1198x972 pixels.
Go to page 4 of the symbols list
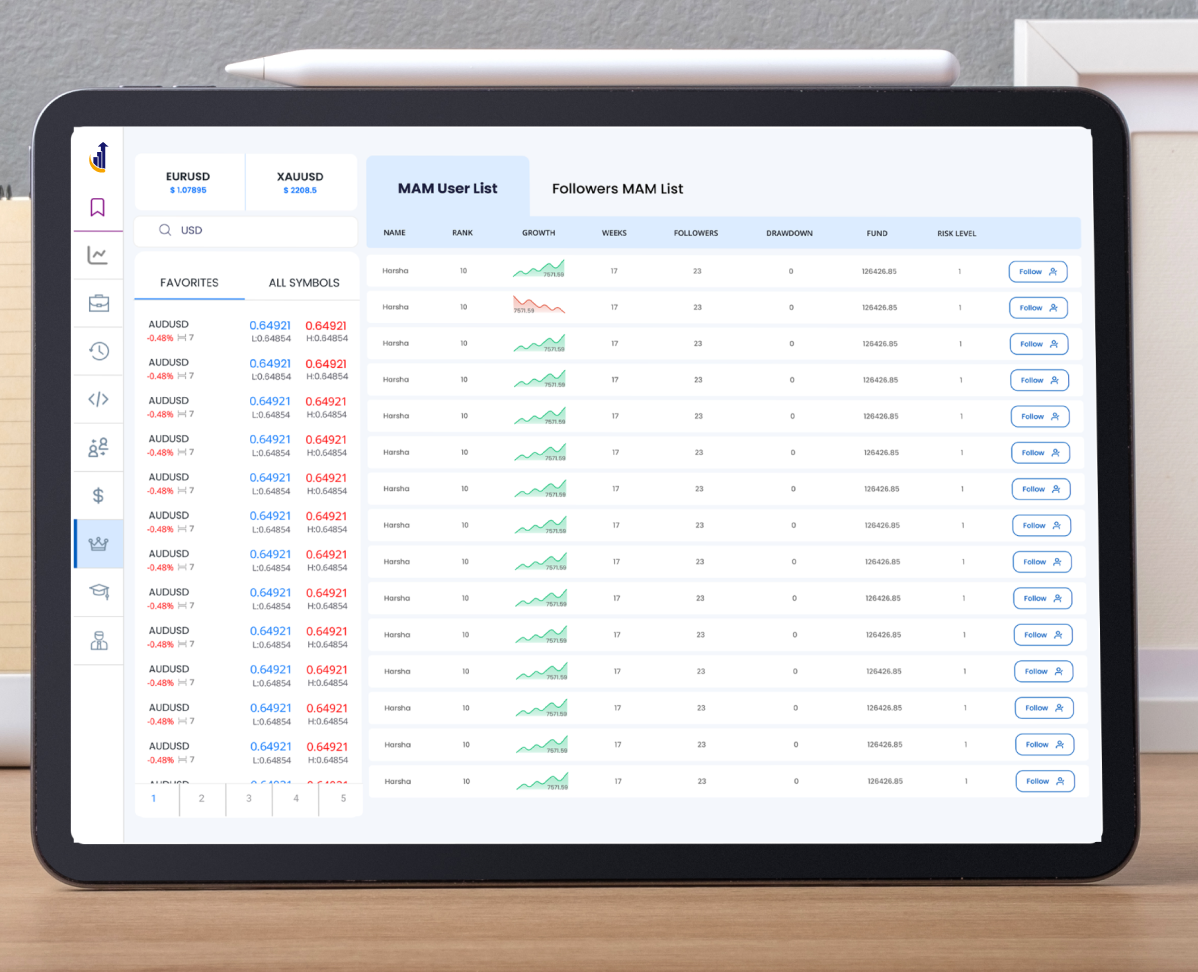[296, 799]
